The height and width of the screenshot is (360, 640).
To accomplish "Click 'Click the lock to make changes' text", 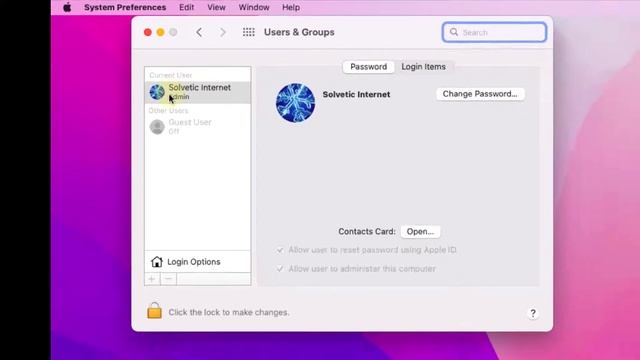I will 229,312.
